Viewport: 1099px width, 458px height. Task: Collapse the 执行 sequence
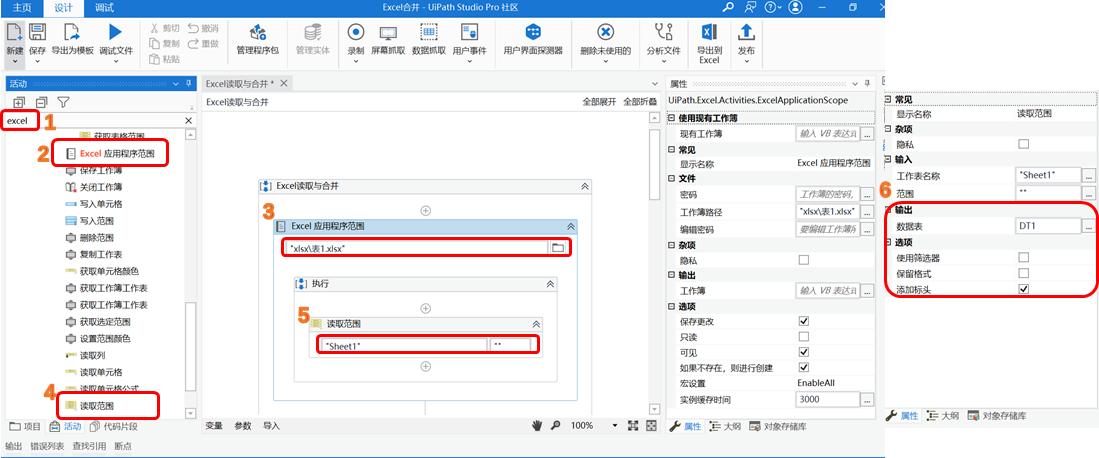coord(551,284)
